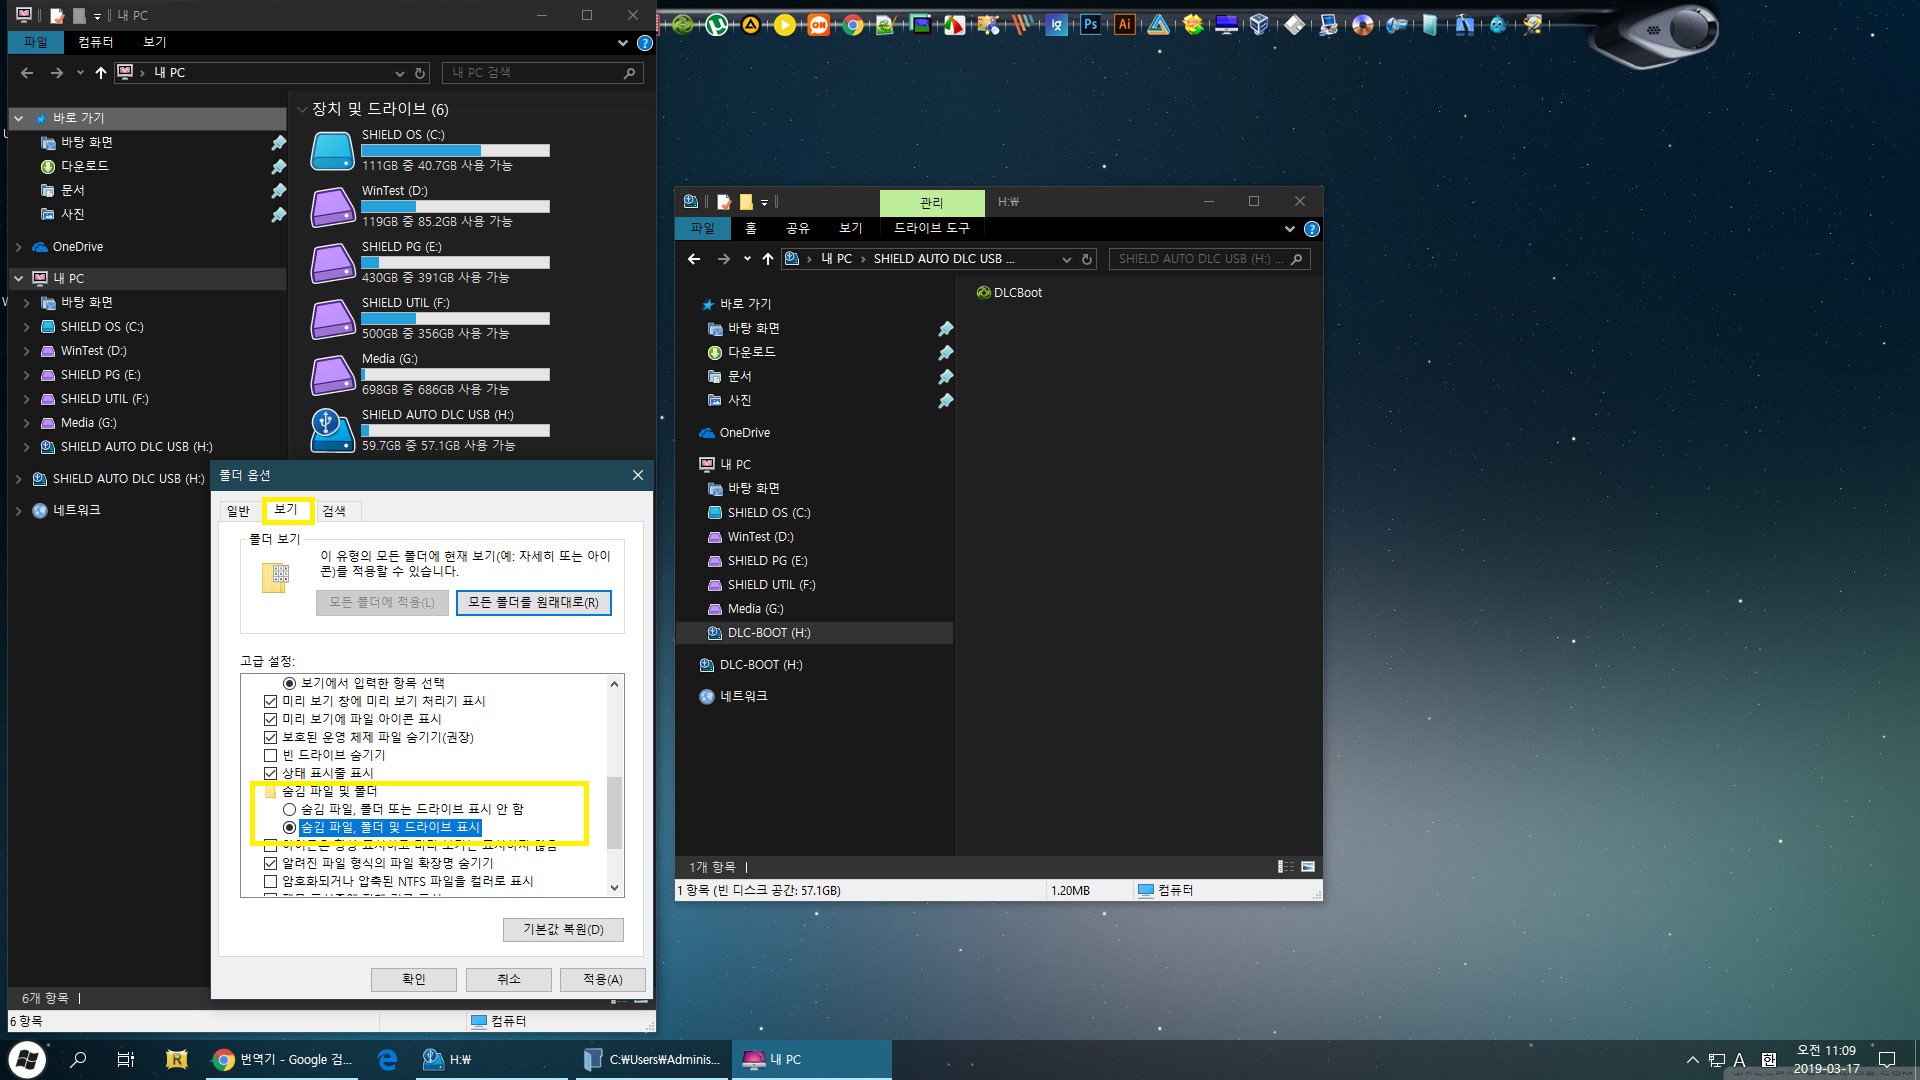Screen dimensions: 1920x1080
Task: Click the orange ON icon in dock
Action: click(x=818, y=25)
